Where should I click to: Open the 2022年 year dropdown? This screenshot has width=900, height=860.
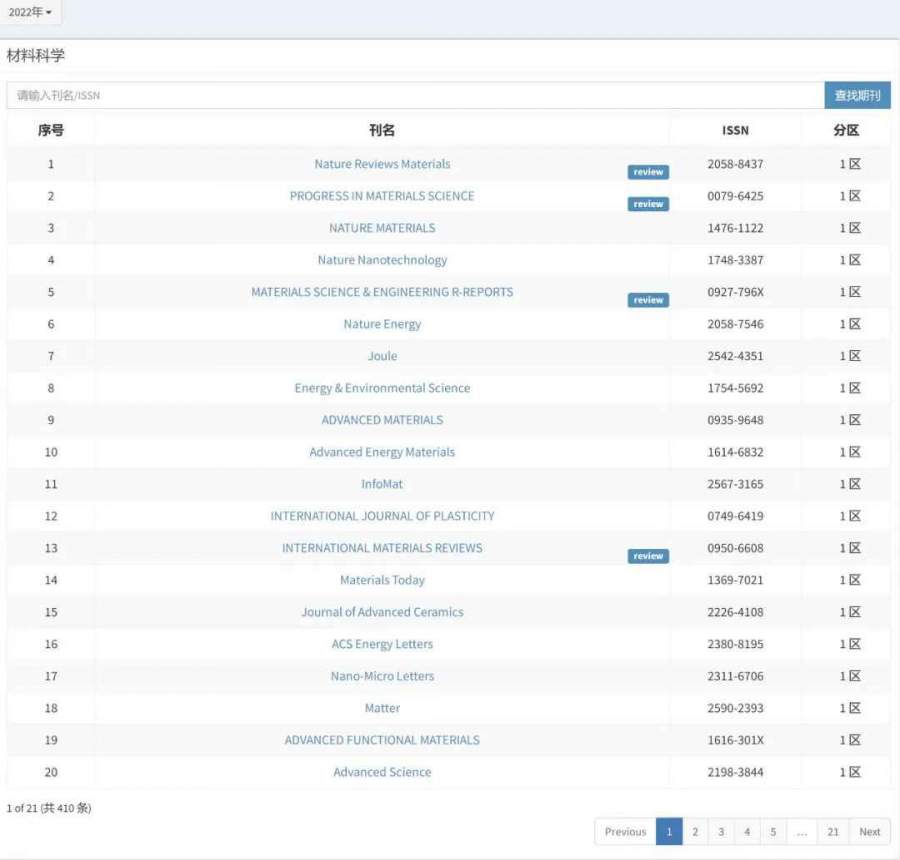click(30, 12)
